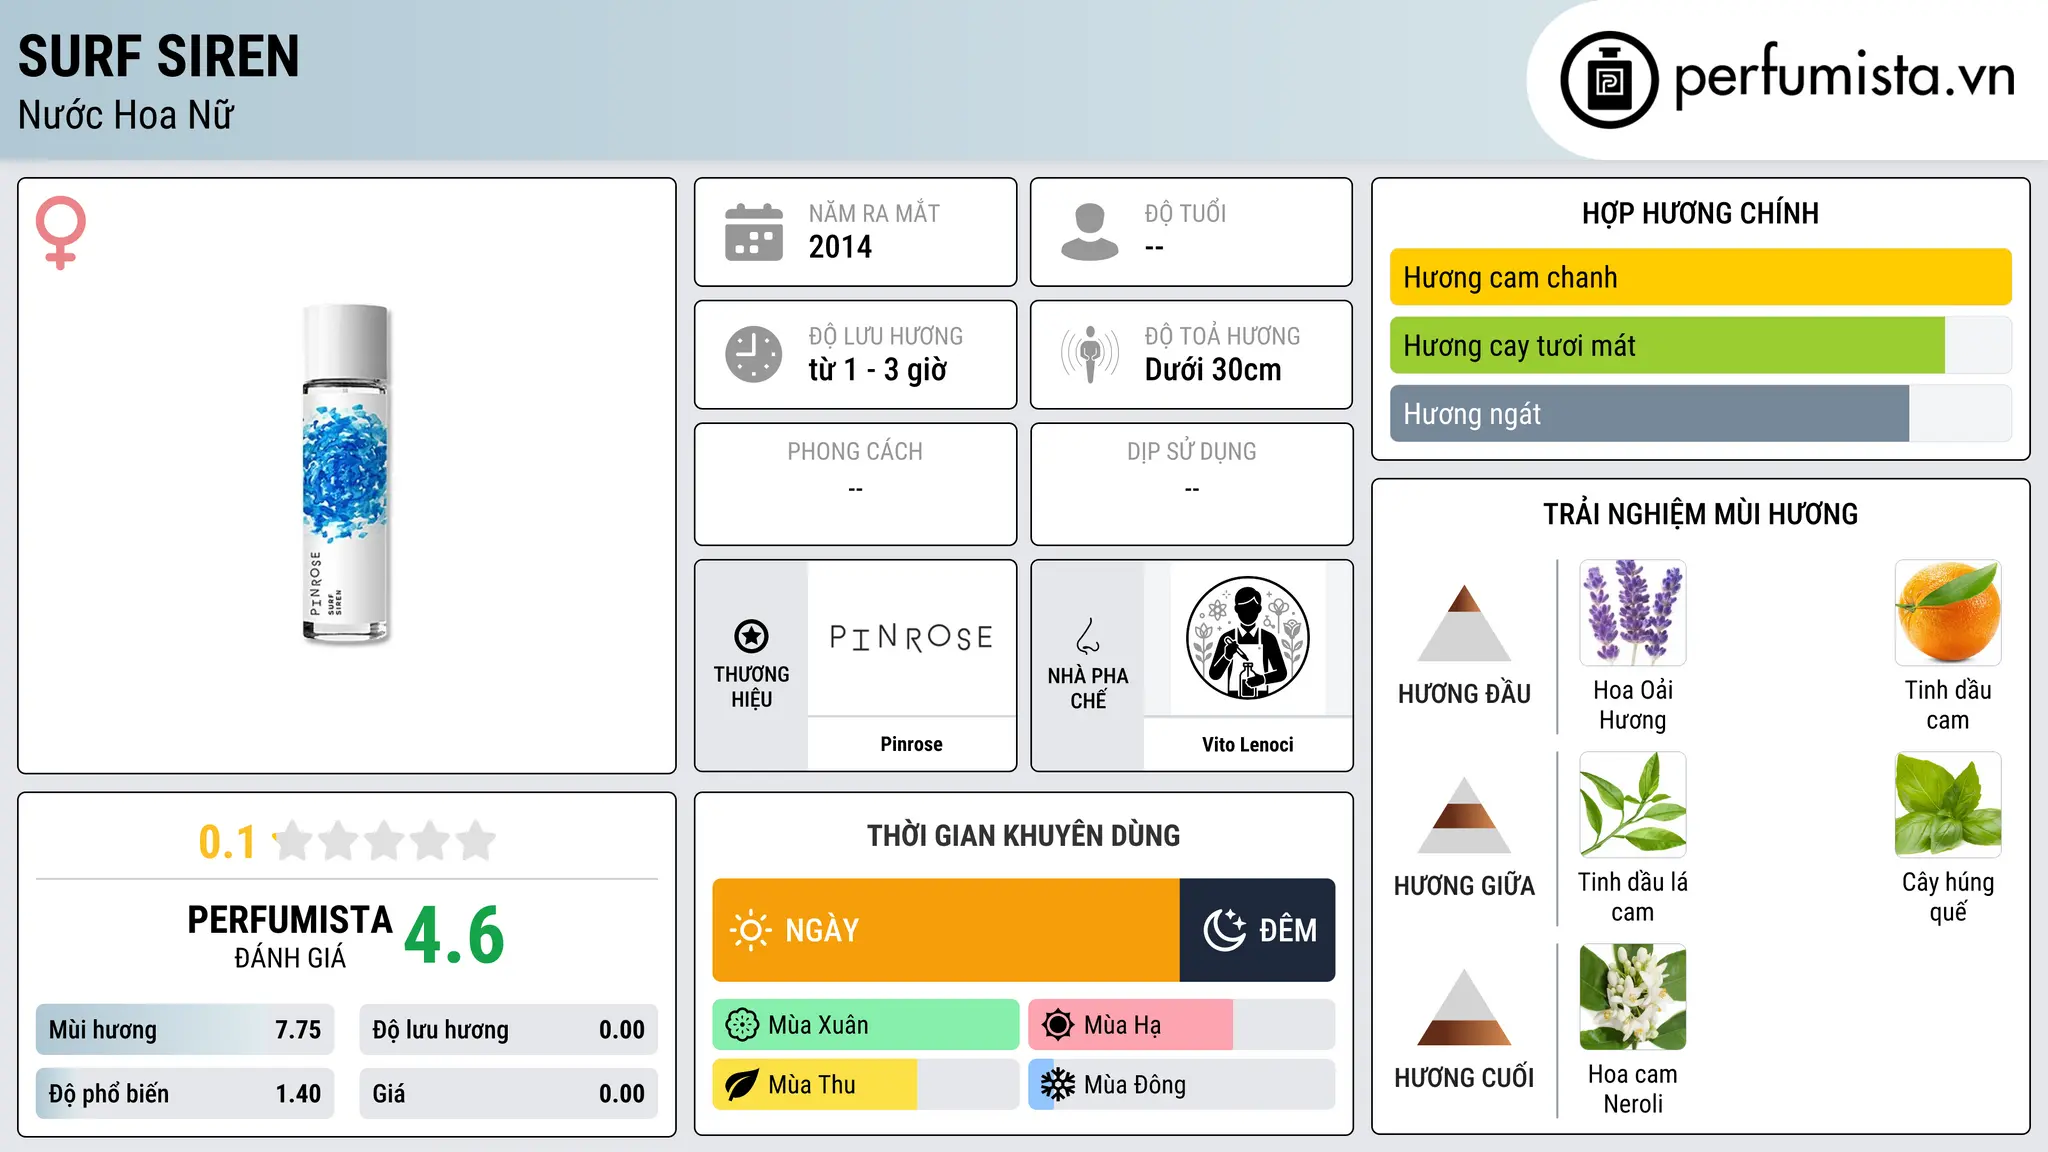Click the Thời gian khuyên dùng heading
This screenshot has width=2048, height=1152.
[x=1023, y=835]
